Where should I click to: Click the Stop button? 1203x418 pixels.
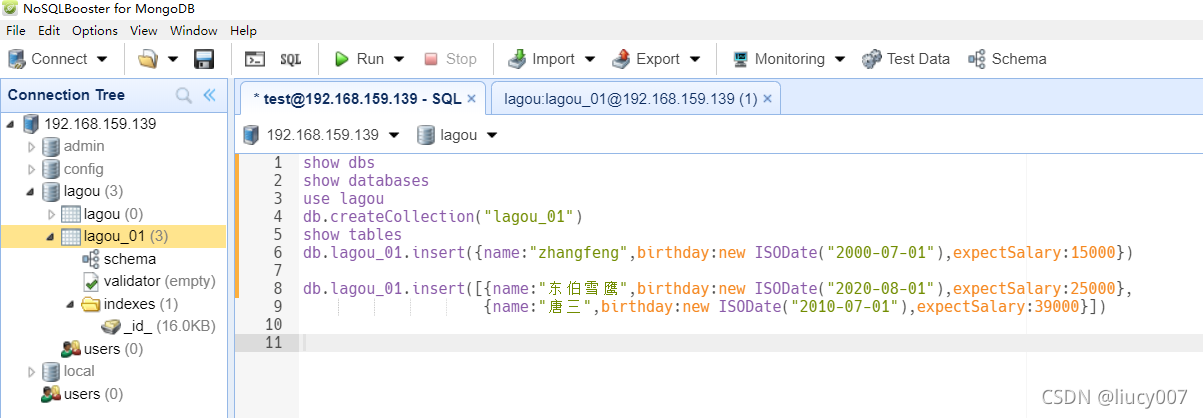point(450,59)
